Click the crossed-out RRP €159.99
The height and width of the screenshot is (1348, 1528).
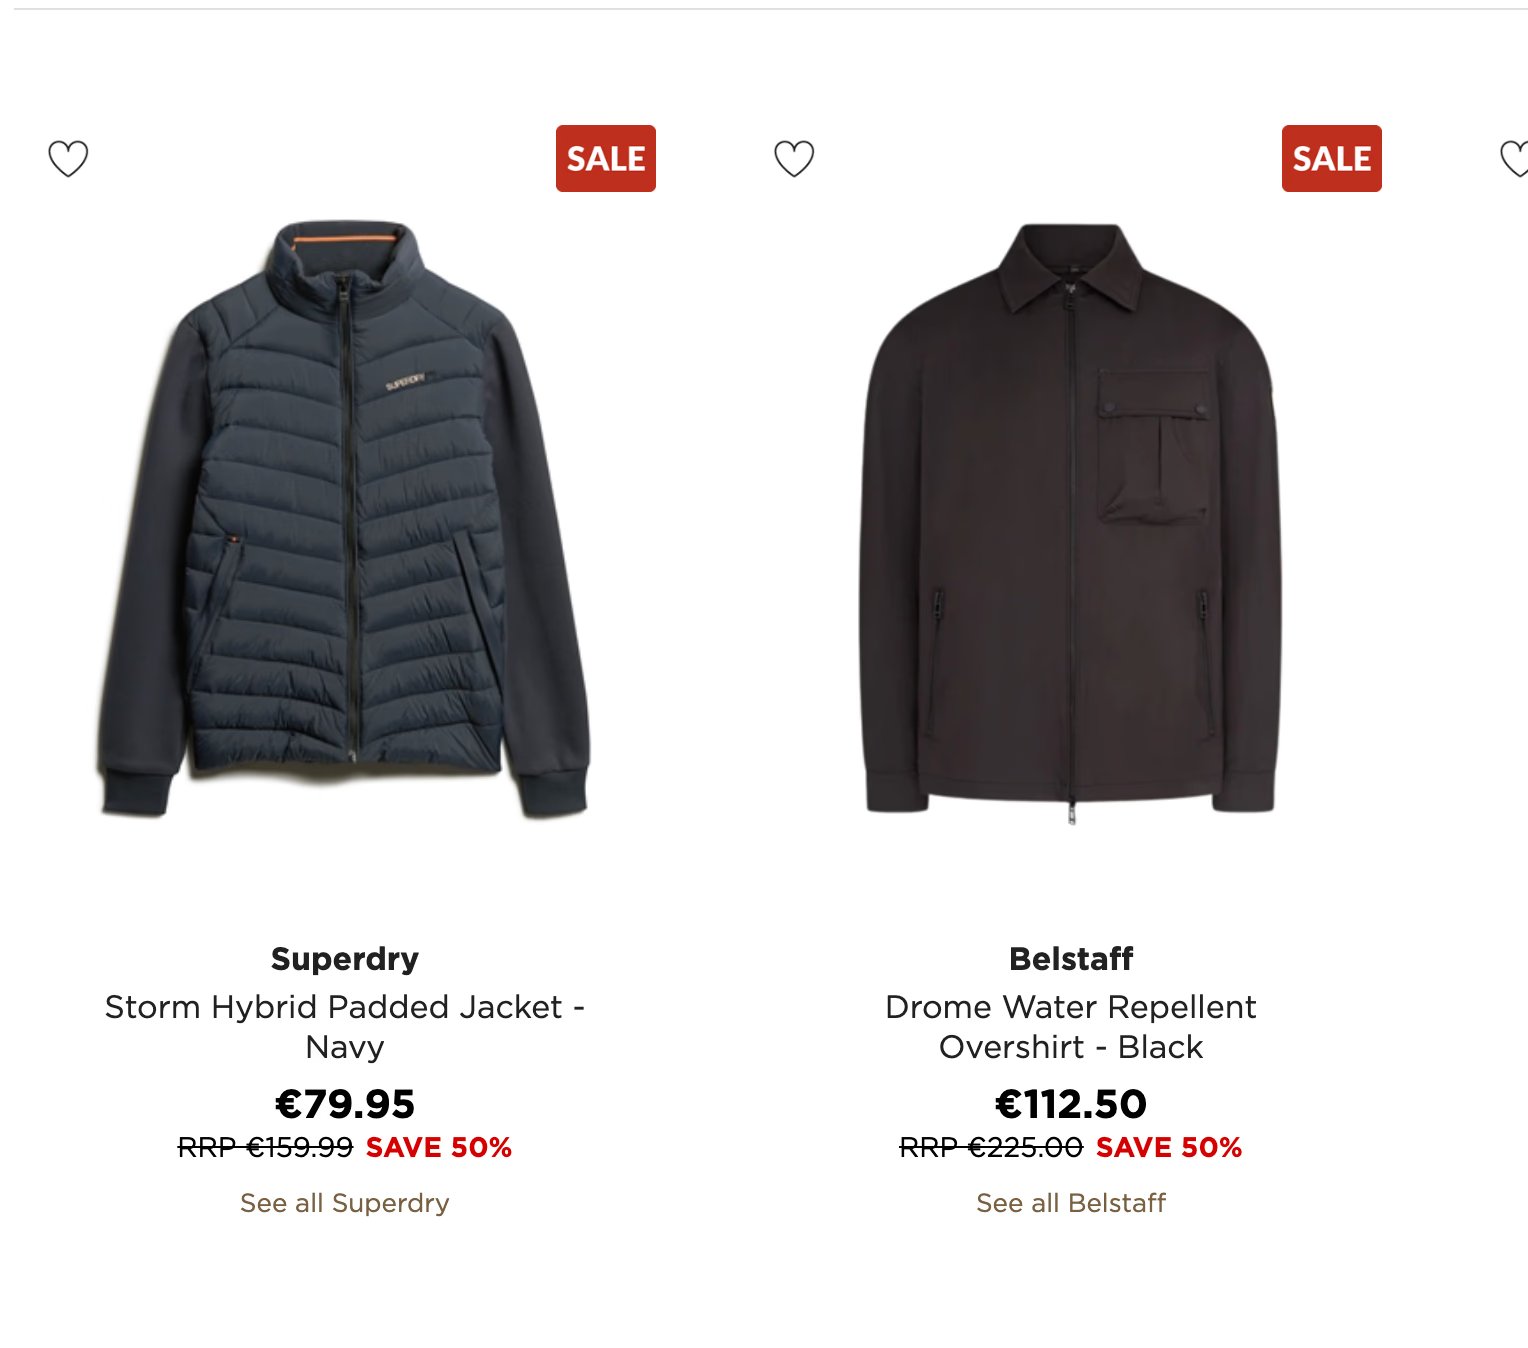coord(265,1147)
